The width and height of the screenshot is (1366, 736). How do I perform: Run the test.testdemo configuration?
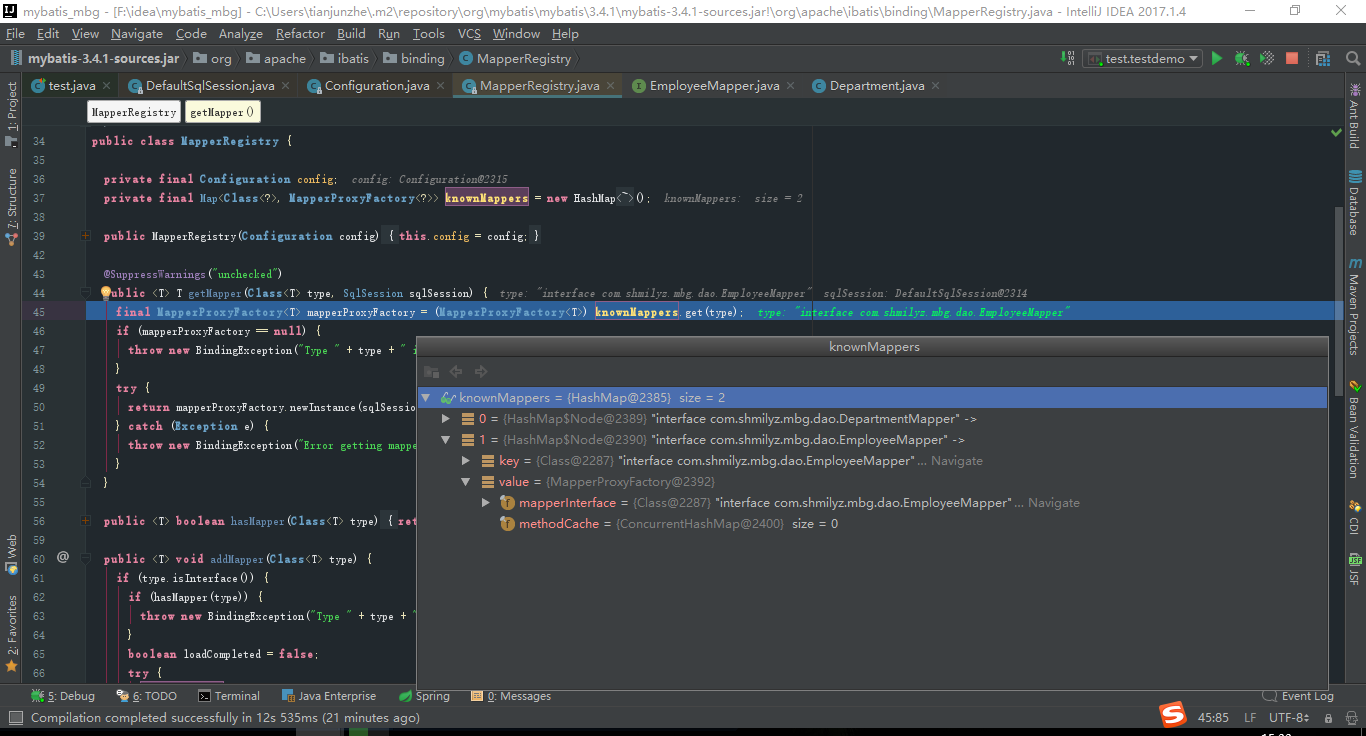click(x=1216, y=59)
